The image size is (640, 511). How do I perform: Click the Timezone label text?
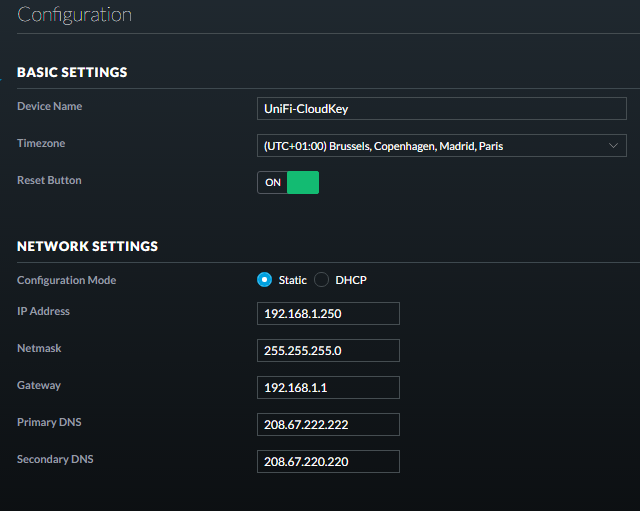[41, 143]
